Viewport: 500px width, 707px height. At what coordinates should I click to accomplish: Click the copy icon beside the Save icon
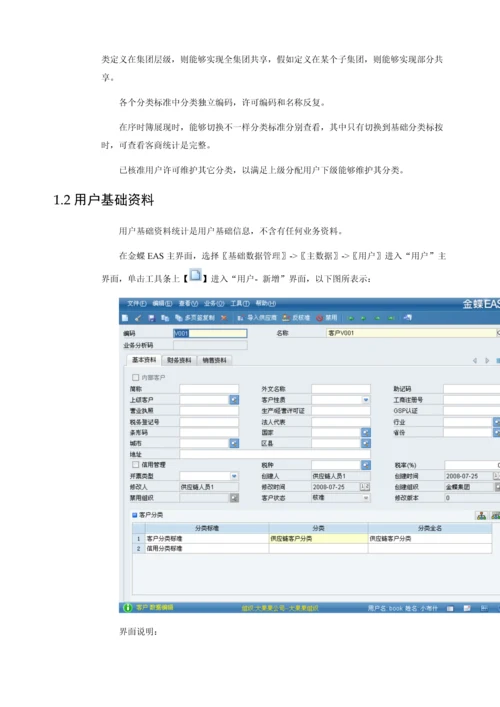(x=165, y=318)
